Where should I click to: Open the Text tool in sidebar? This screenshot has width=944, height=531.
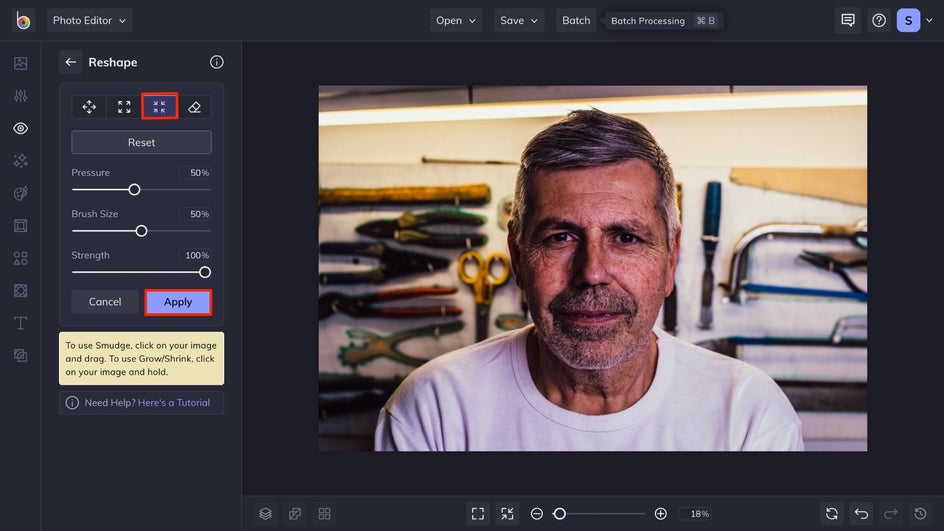(20, 323)
